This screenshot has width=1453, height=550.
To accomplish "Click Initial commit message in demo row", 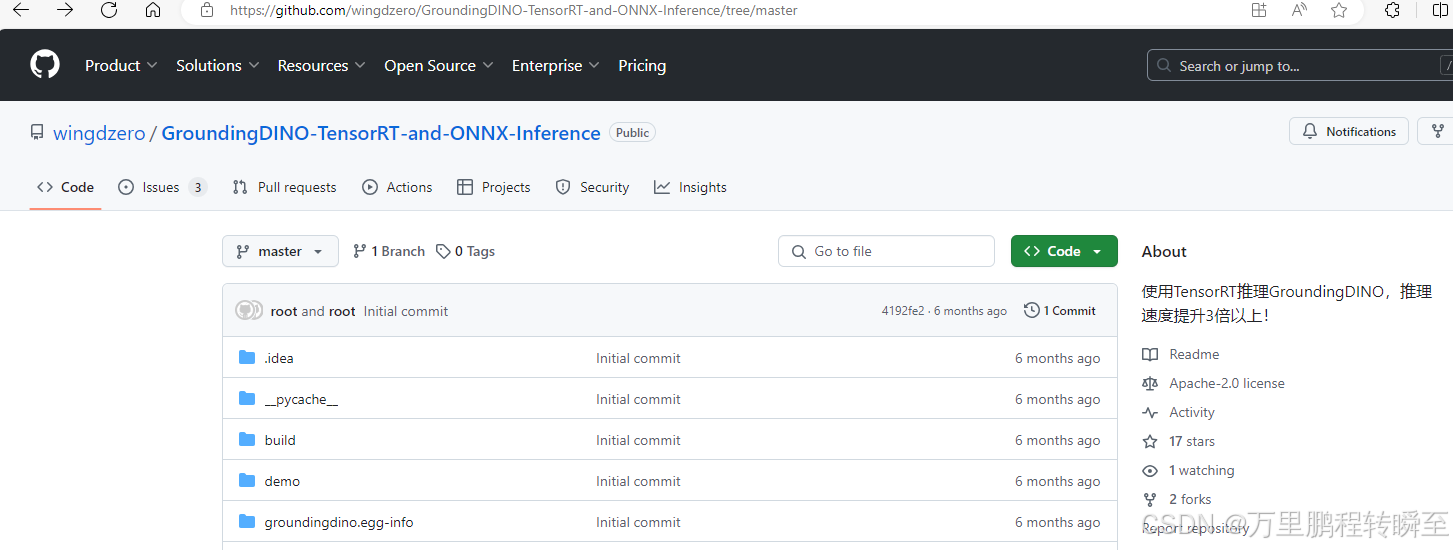I will coord(638,481).
